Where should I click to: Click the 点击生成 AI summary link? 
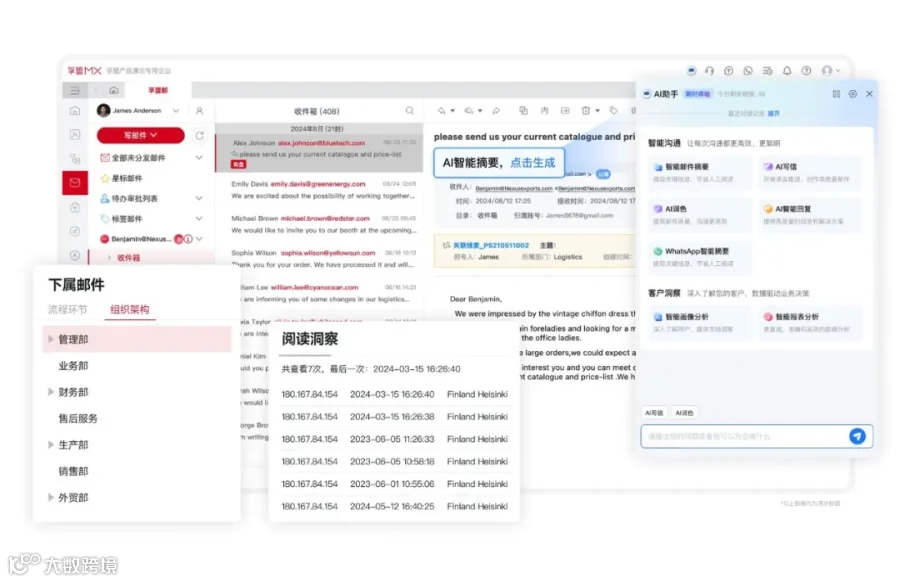(x=533, y=162)
